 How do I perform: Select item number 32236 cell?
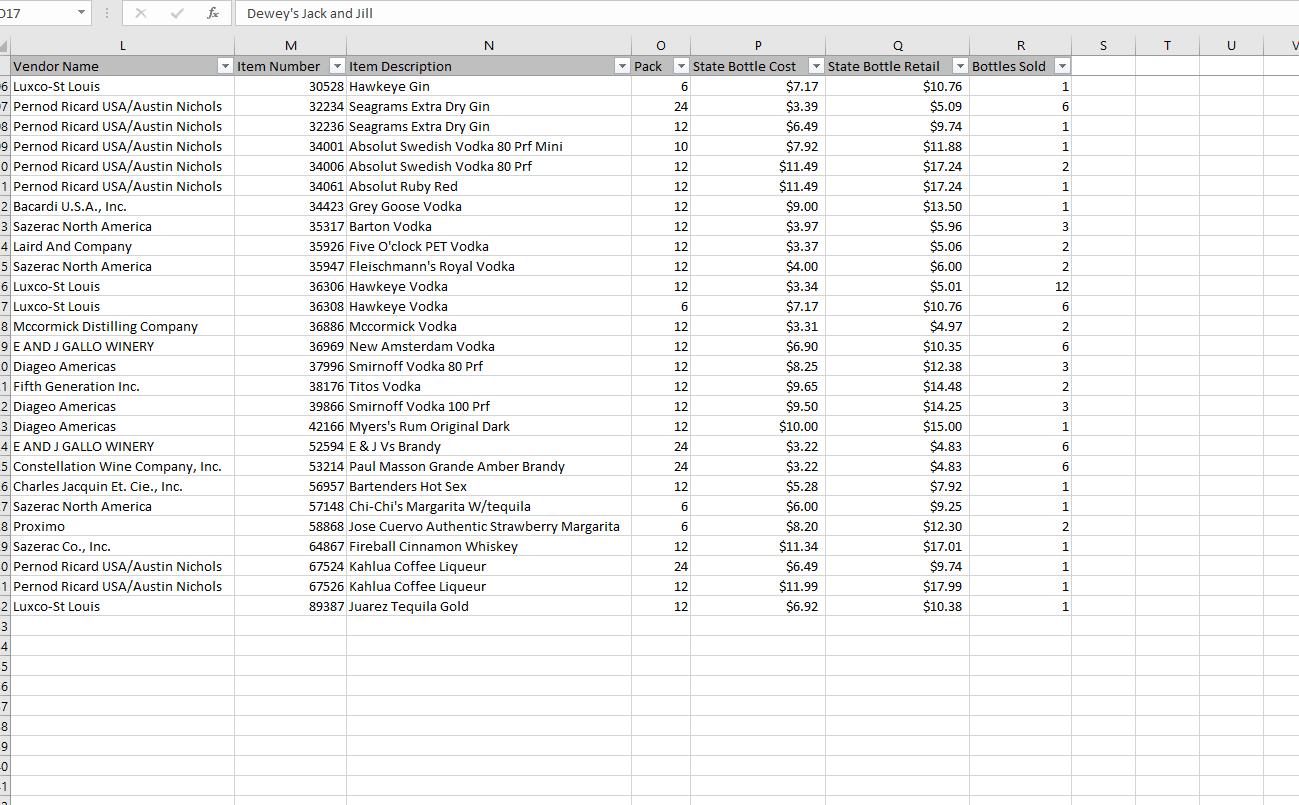tap(291, 126)
